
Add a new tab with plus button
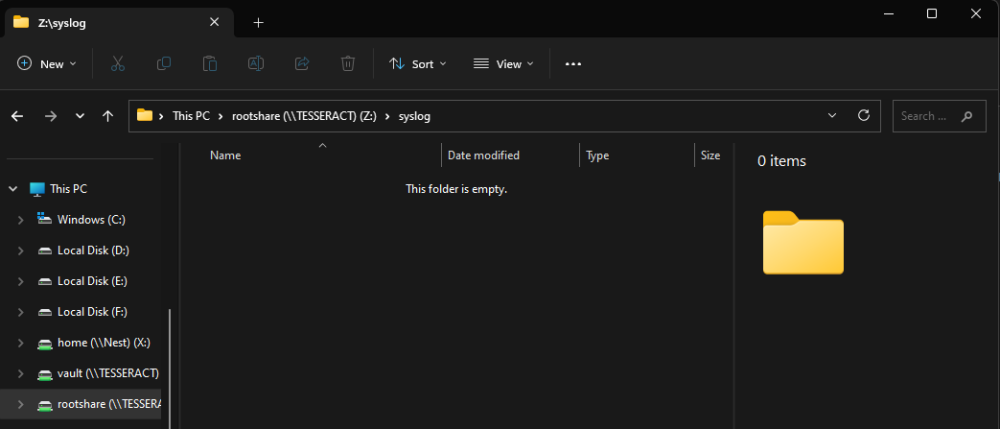pos(258,22)
